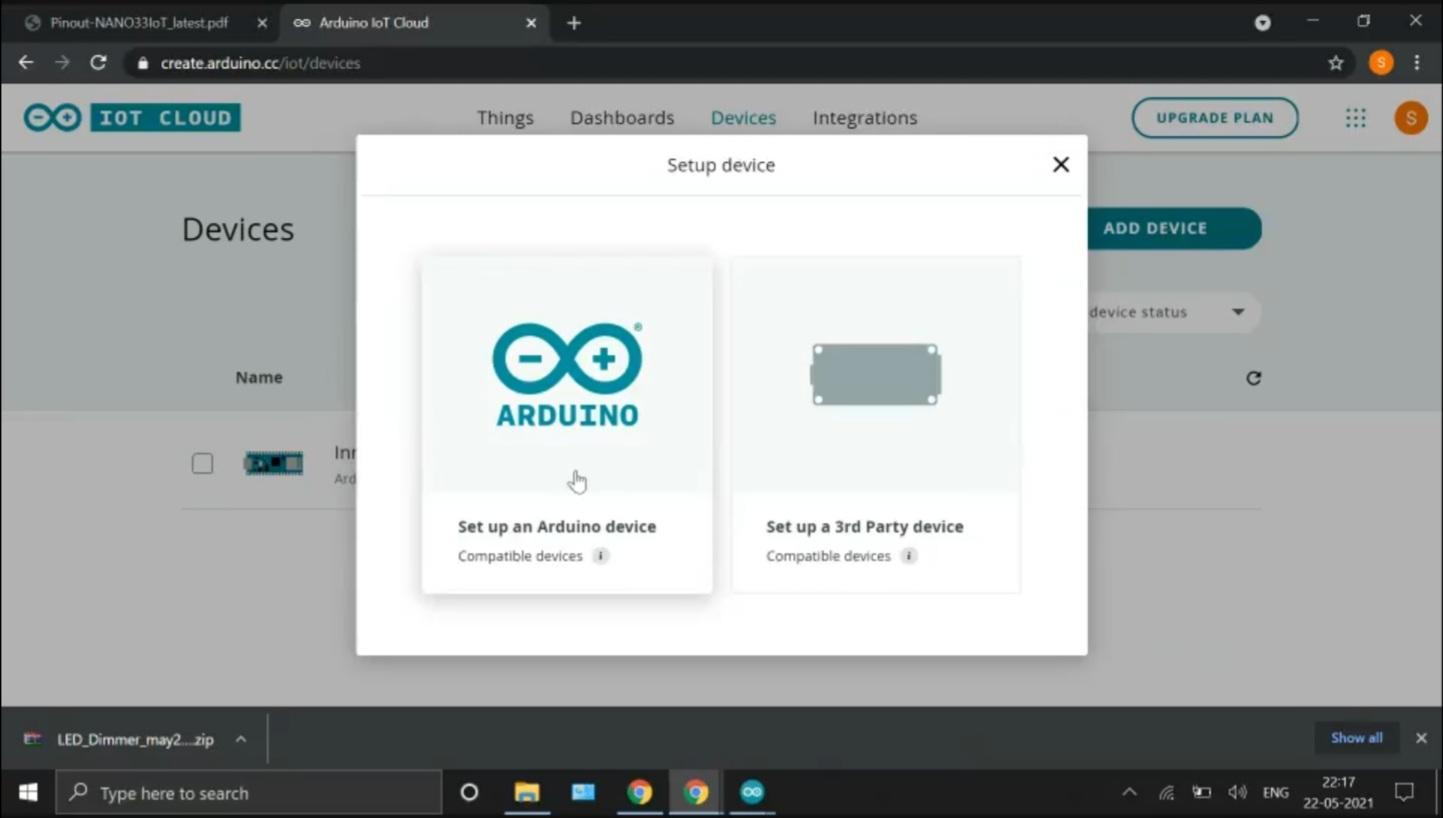The image size is (1443, 818).
Task: Choose Set up a 3rd Party device card
Action: (x=876, y=425)
